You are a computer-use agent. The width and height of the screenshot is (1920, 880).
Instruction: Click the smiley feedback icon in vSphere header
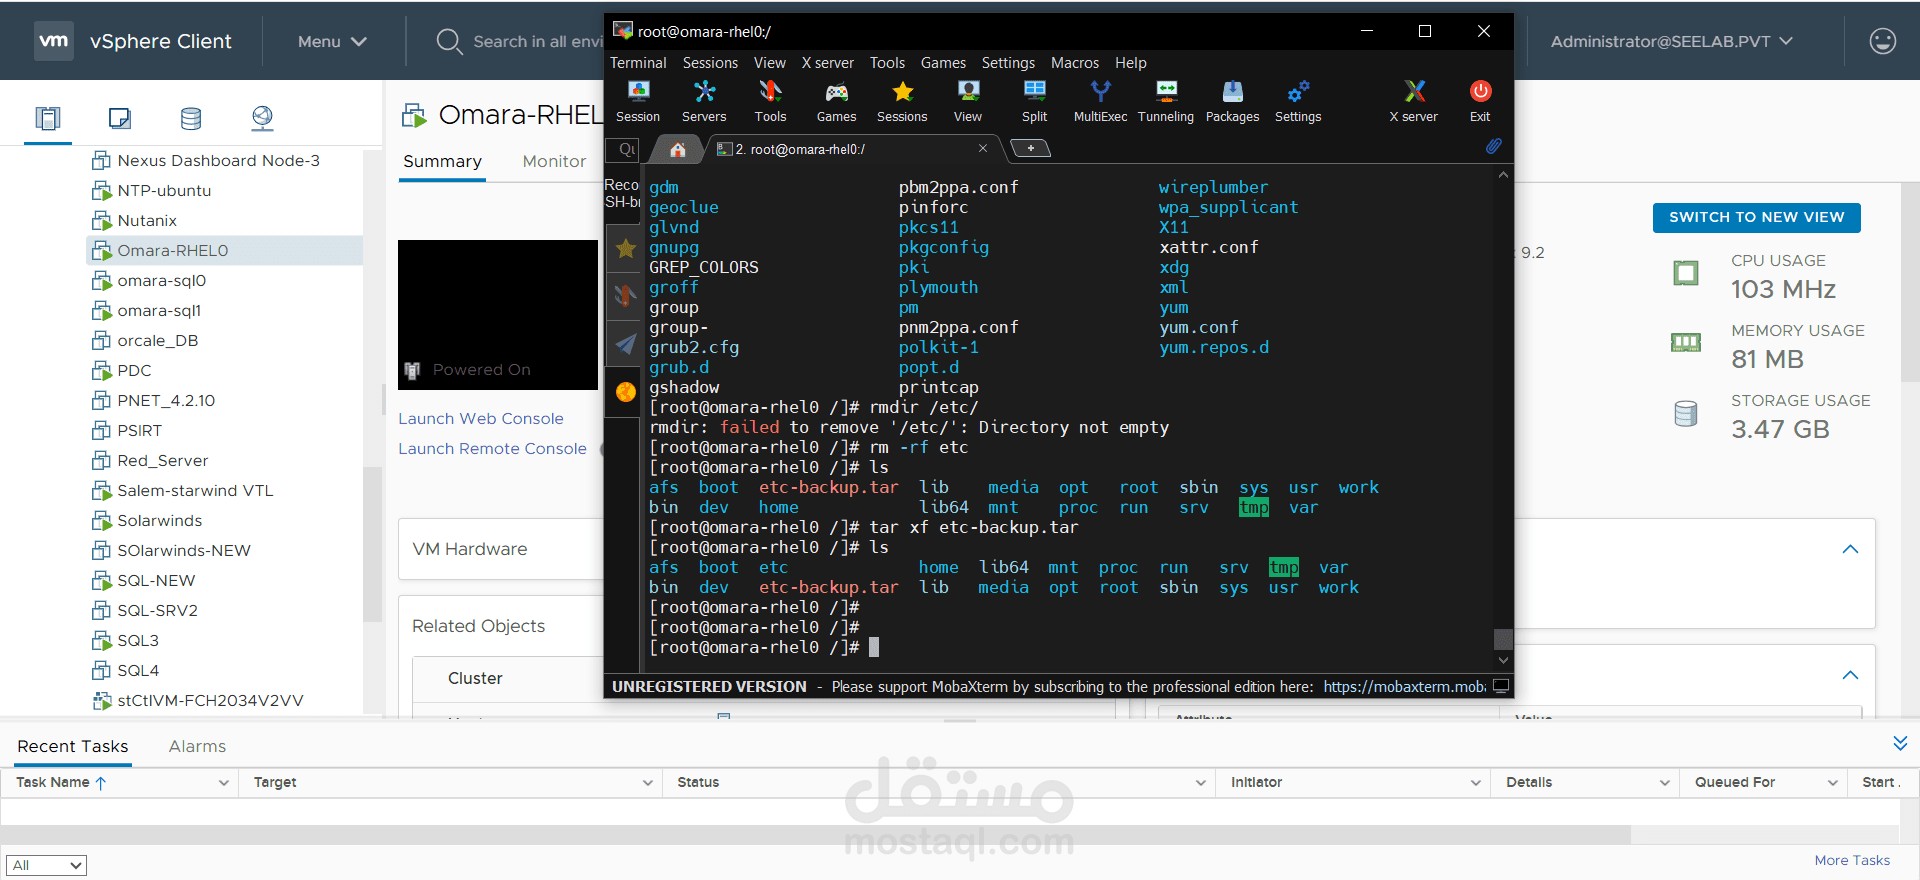point(1883,41)
